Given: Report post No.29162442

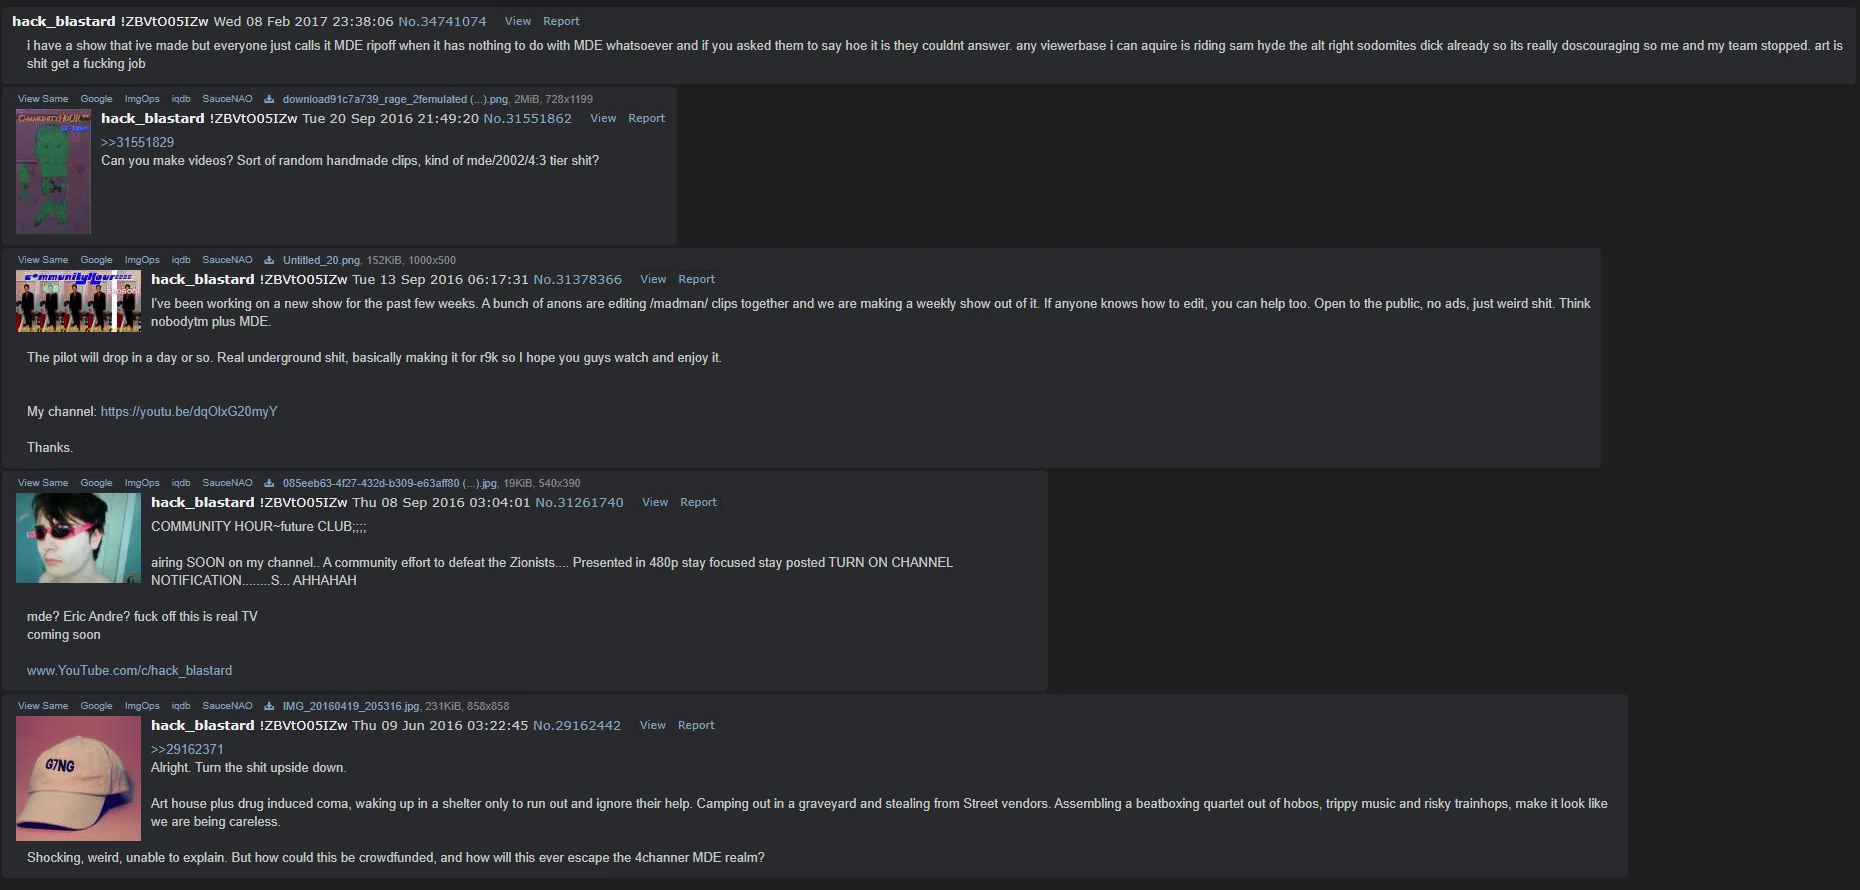Looking at the screenshot, I should click(x=696, y=726).
